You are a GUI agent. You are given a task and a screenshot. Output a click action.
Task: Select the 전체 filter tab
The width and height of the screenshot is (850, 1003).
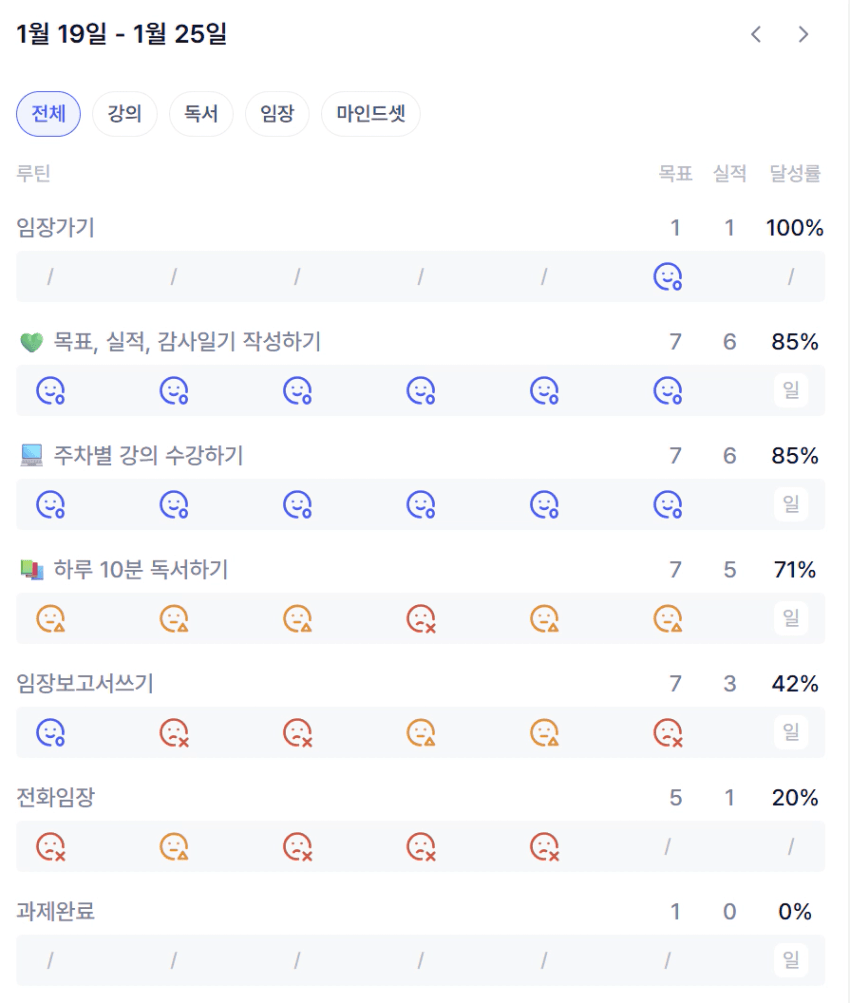[48, 114]
